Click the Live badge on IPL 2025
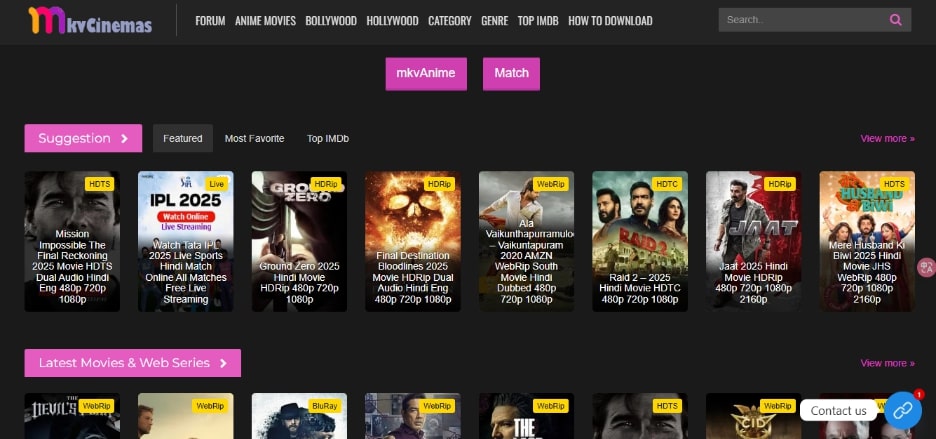 [216, 184]
